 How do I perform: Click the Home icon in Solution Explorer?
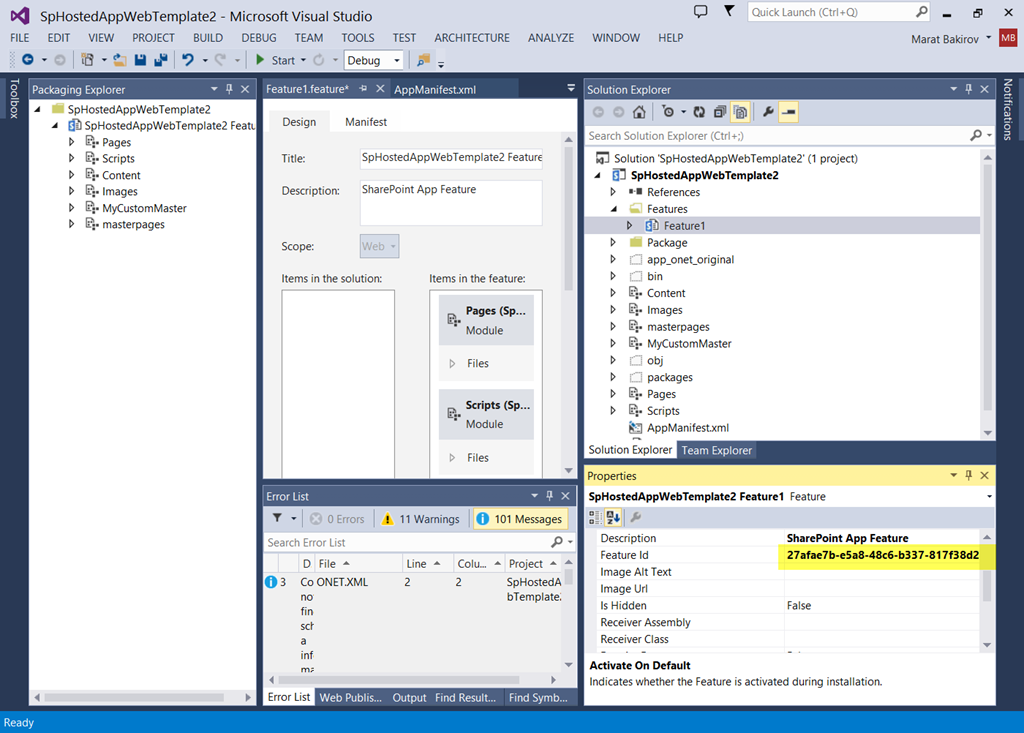point(639,112)
